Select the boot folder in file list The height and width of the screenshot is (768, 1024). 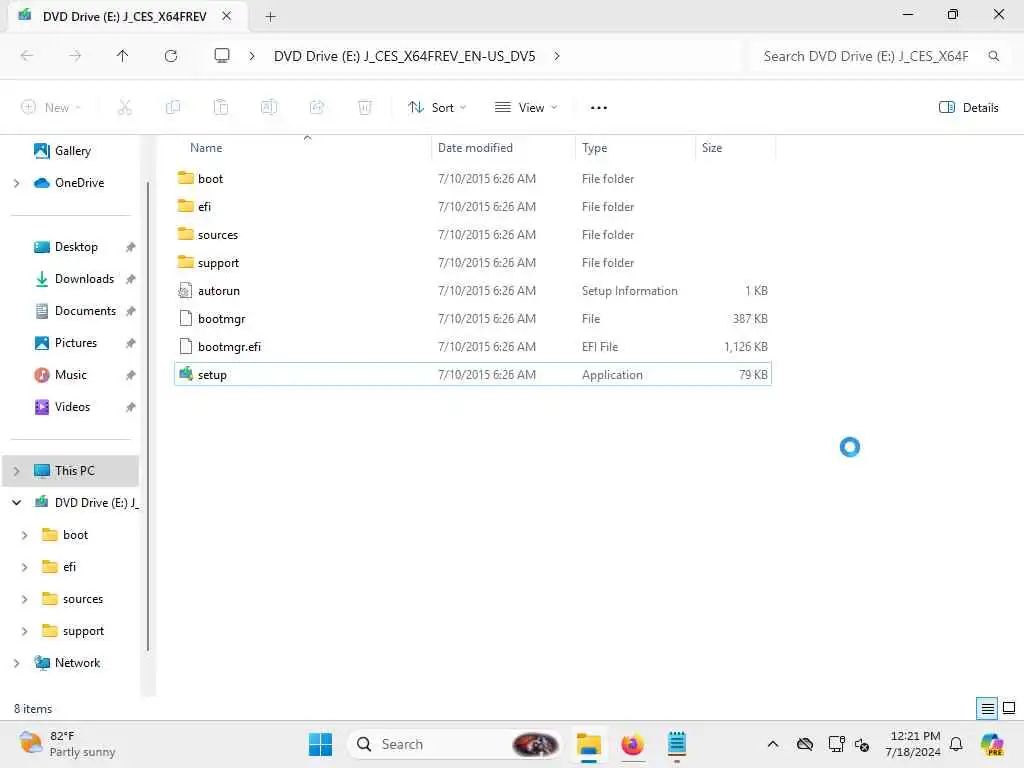(x=473, y=178)
